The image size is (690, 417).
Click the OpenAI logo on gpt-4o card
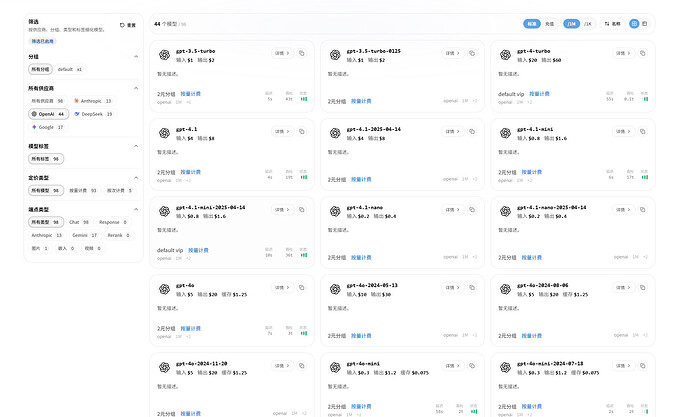pyautogui.click(x=165, y=289)
